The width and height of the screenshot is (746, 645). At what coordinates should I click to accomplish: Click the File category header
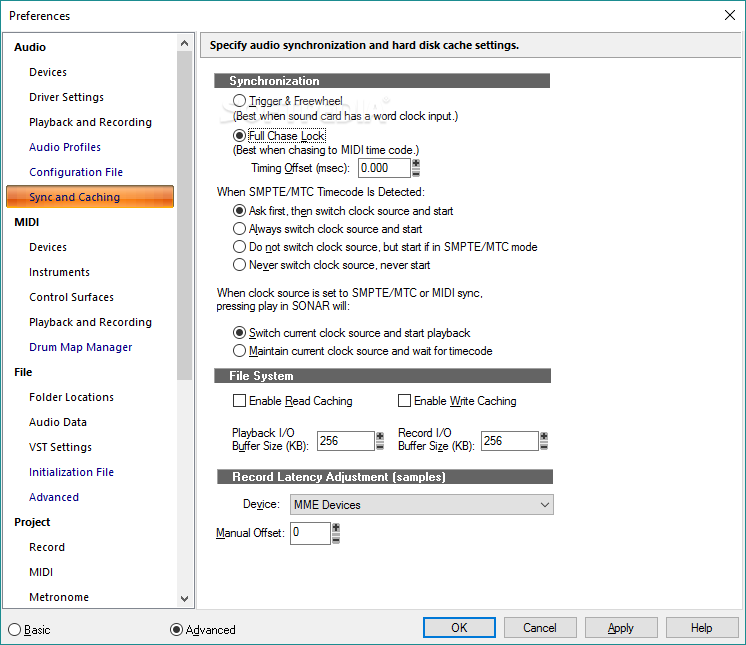click(23, 372)
